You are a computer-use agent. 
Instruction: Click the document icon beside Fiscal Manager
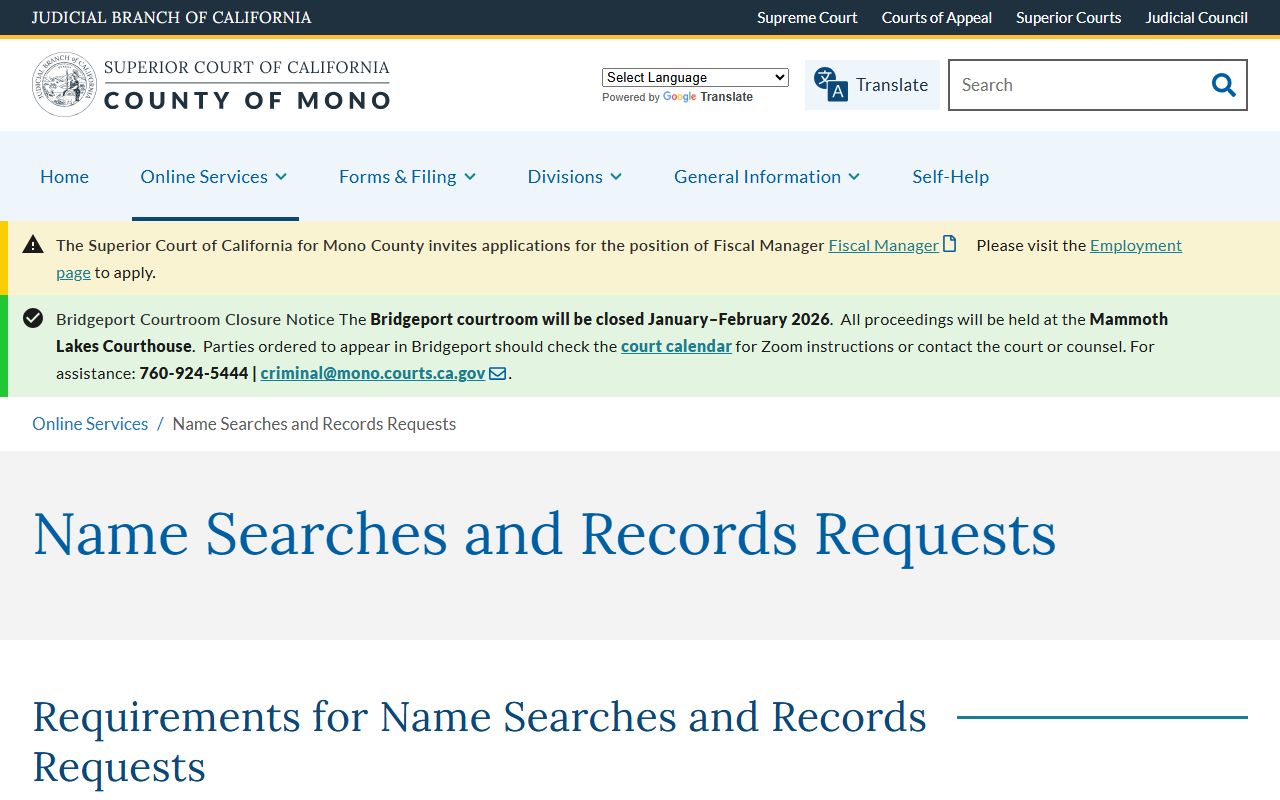(950, 244)
